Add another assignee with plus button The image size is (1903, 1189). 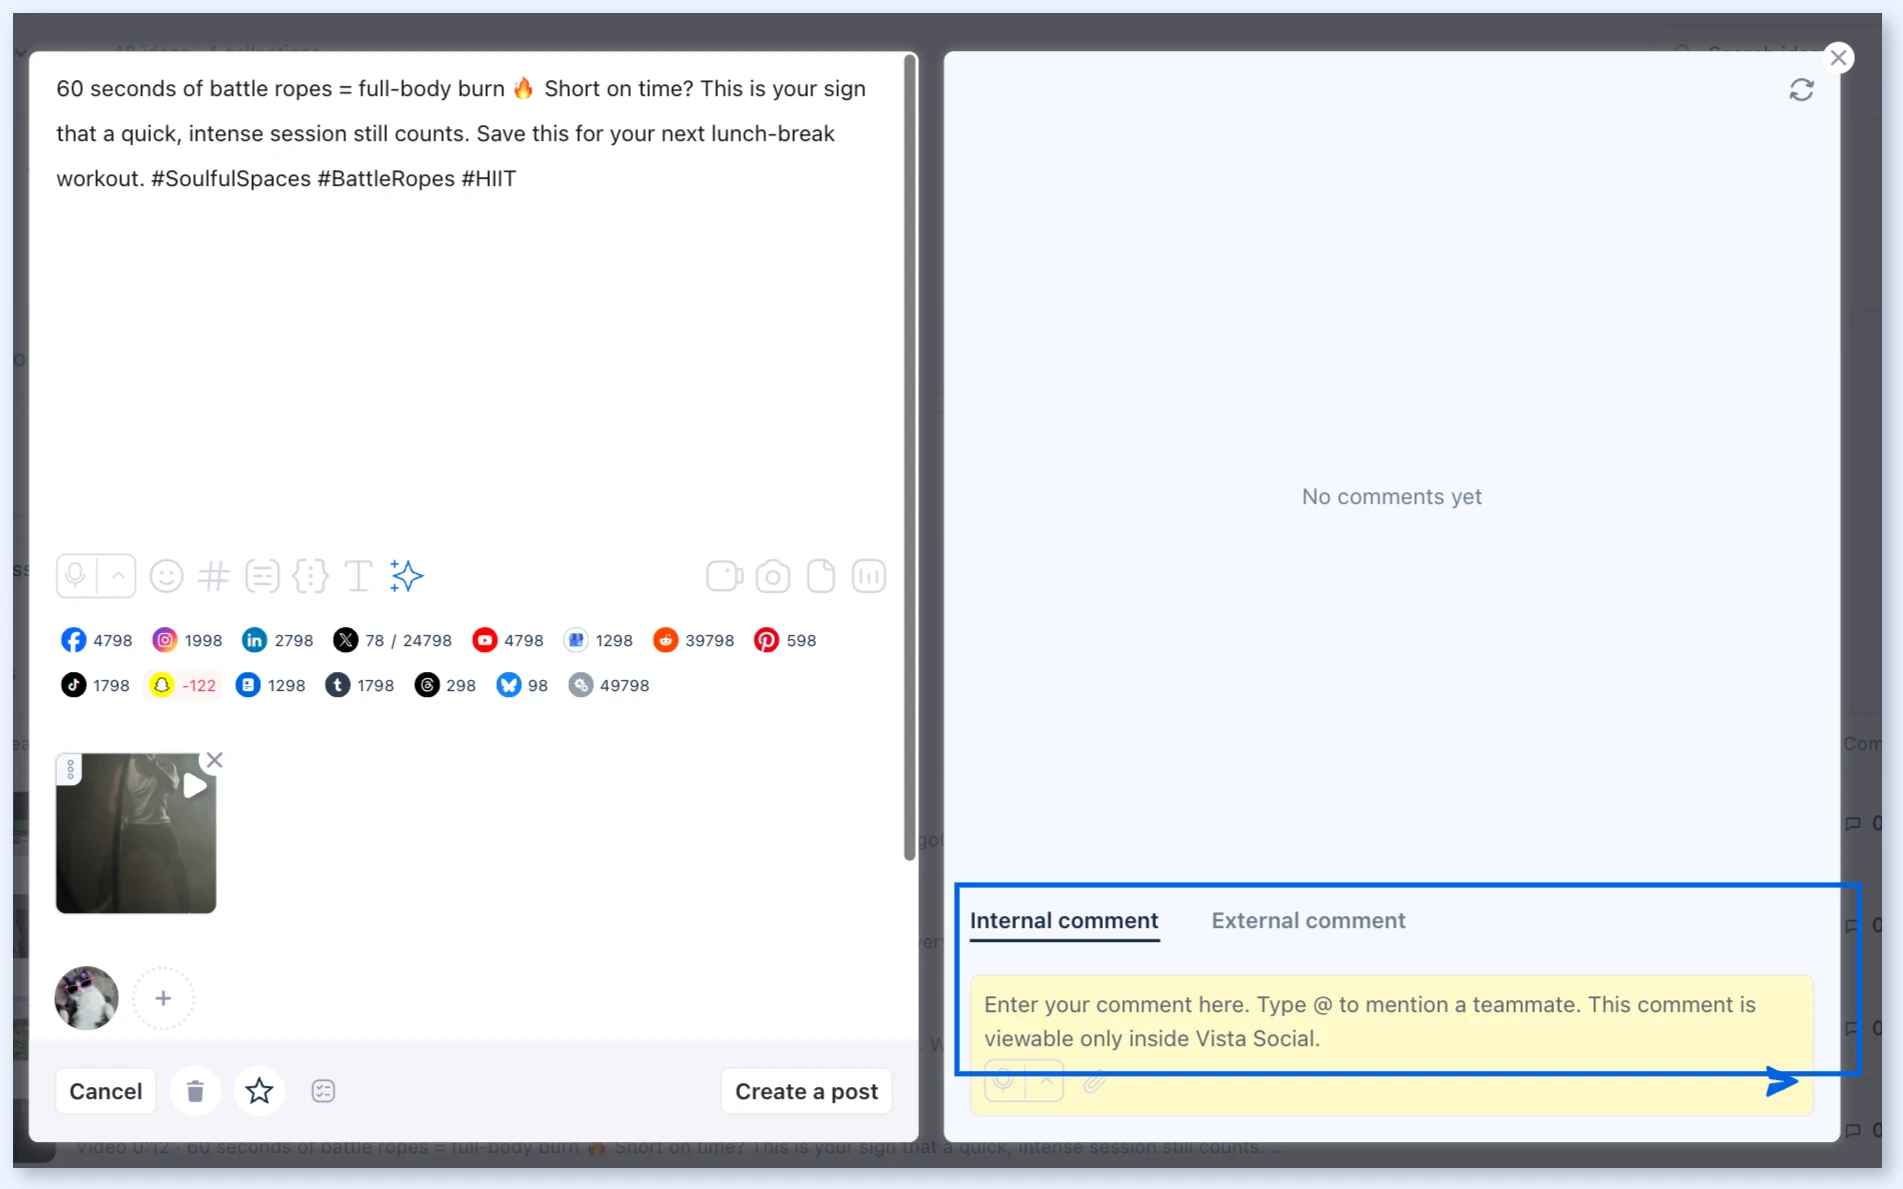point(163,998)
